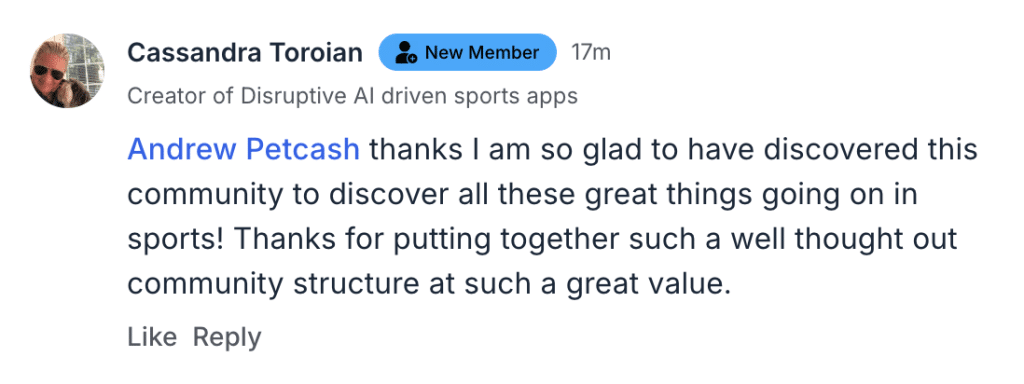Viewport: 1024px width, 384px height.
Task: Click the word 'Cassandra' in the author name
Action: [x=186, y=53]
